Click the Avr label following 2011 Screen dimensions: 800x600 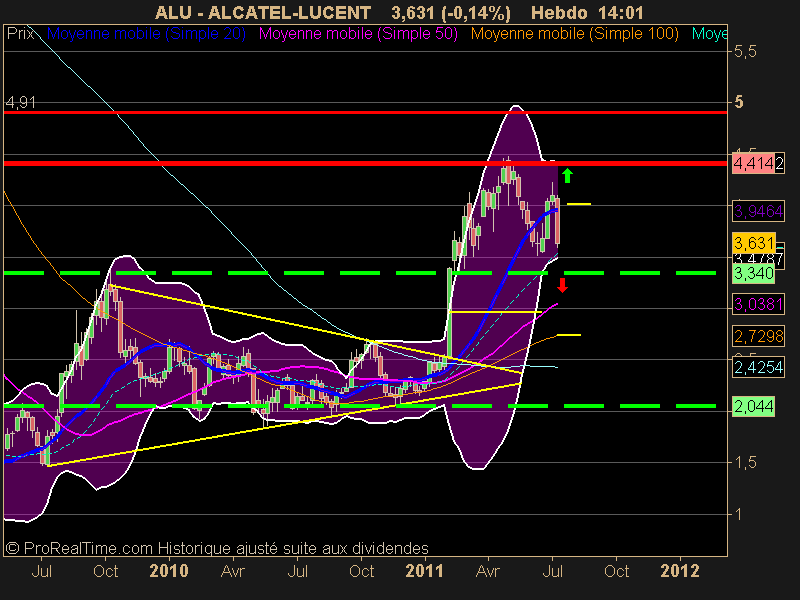[488, 571]
